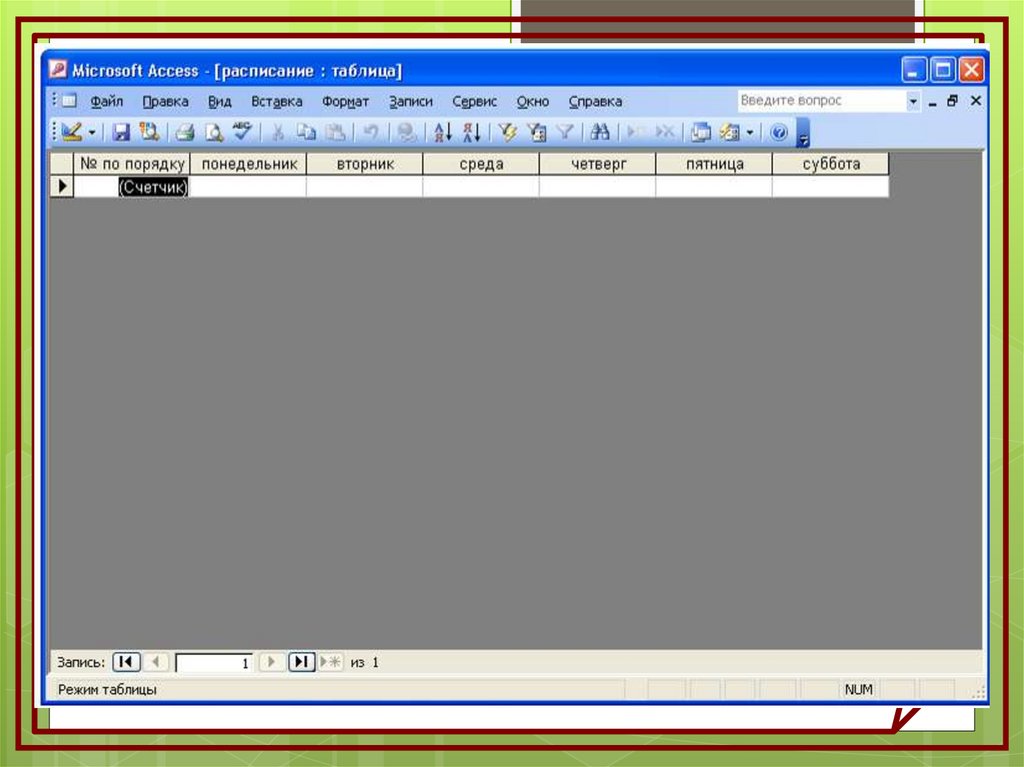Viewport: 1024px width, 767px height.
Task: Select the пятница column header
Action: pos(714,164)
